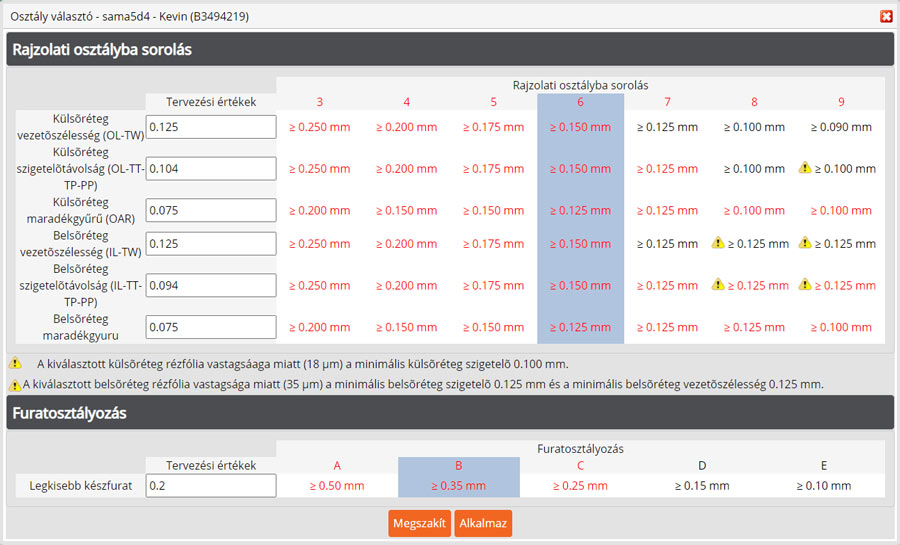
Task: Click the Külsőréteg maradékgyűrű (OAR) input field
Action: point(211,211)
